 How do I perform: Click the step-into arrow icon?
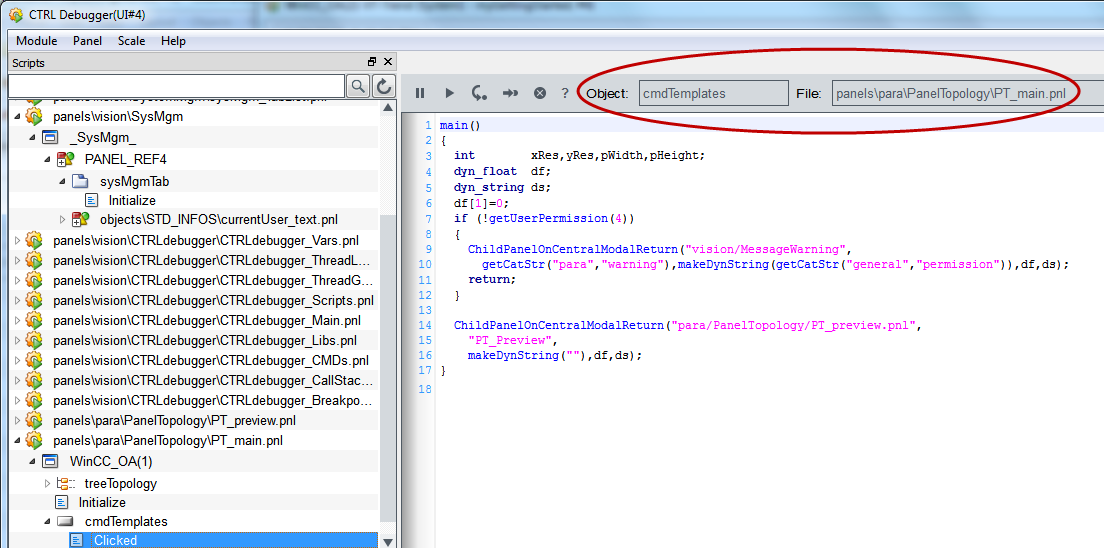click(x=510, y=93)
